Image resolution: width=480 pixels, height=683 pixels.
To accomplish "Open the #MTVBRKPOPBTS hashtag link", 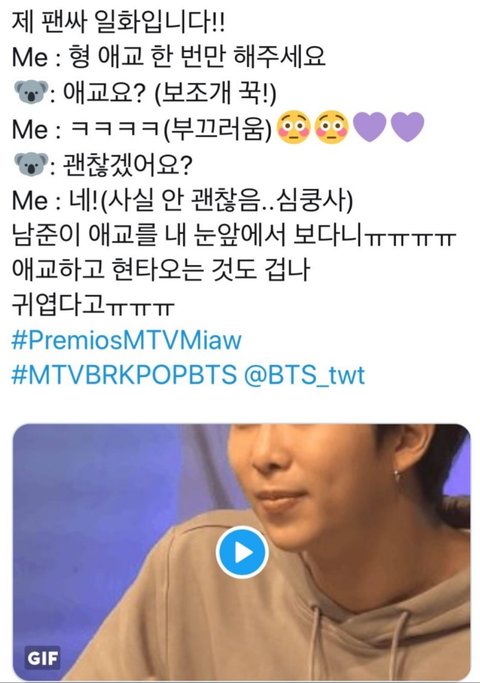I will click(124, 375).
